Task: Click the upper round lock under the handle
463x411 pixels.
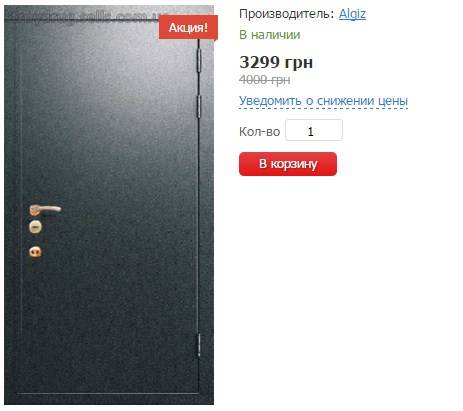Action: coord(36,227)
